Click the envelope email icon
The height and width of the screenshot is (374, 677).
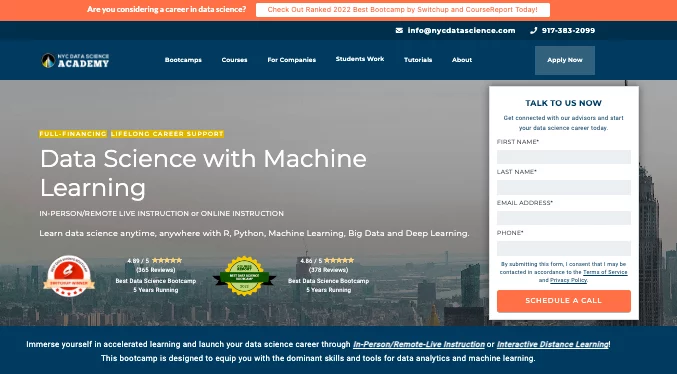[x=399, y=30]
